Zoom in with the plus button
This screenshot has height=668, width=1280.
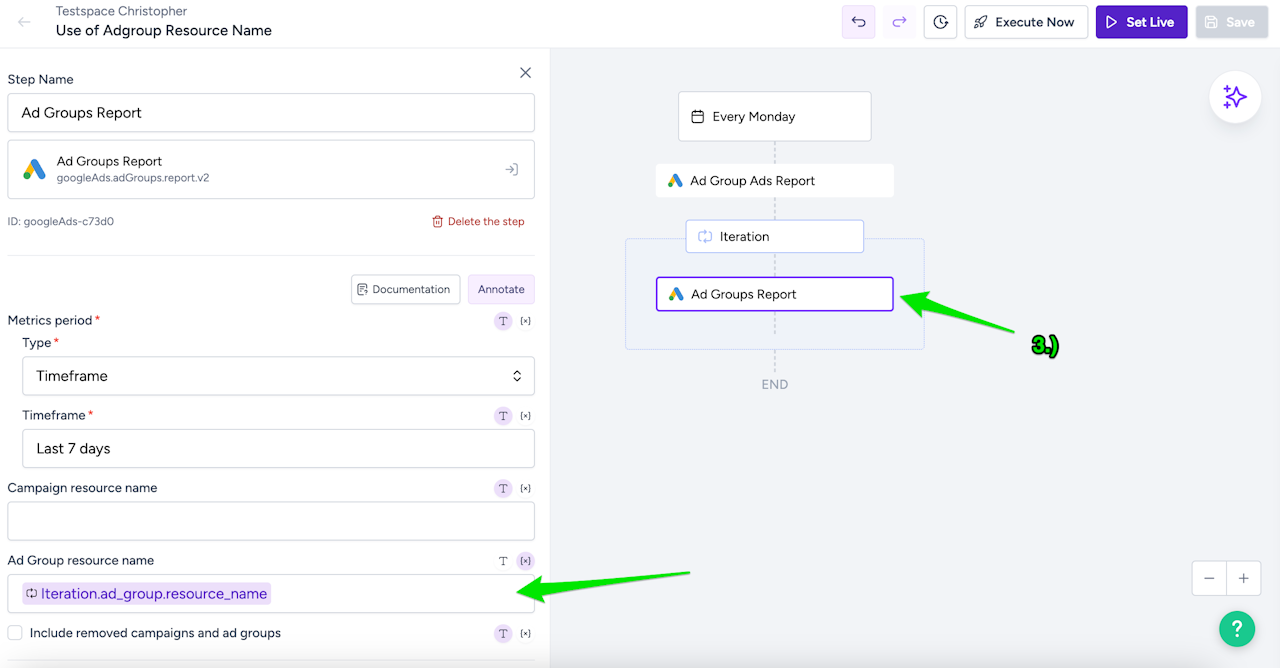pos(1244,578)
